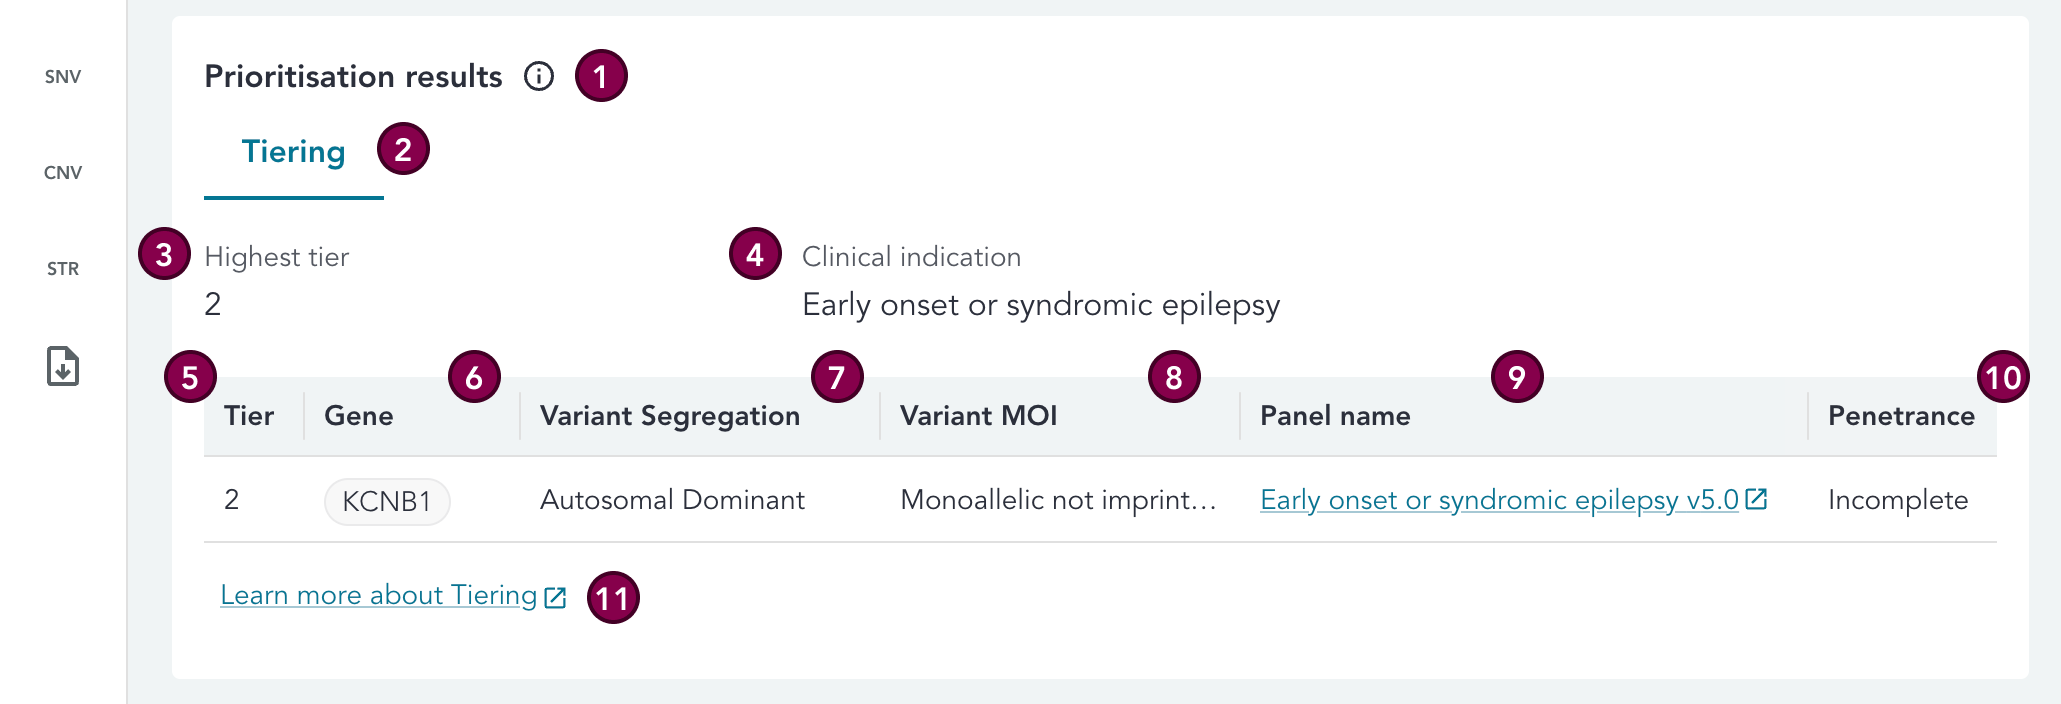Click the Gene column header

pyautogui.click(x=359, y=416)
